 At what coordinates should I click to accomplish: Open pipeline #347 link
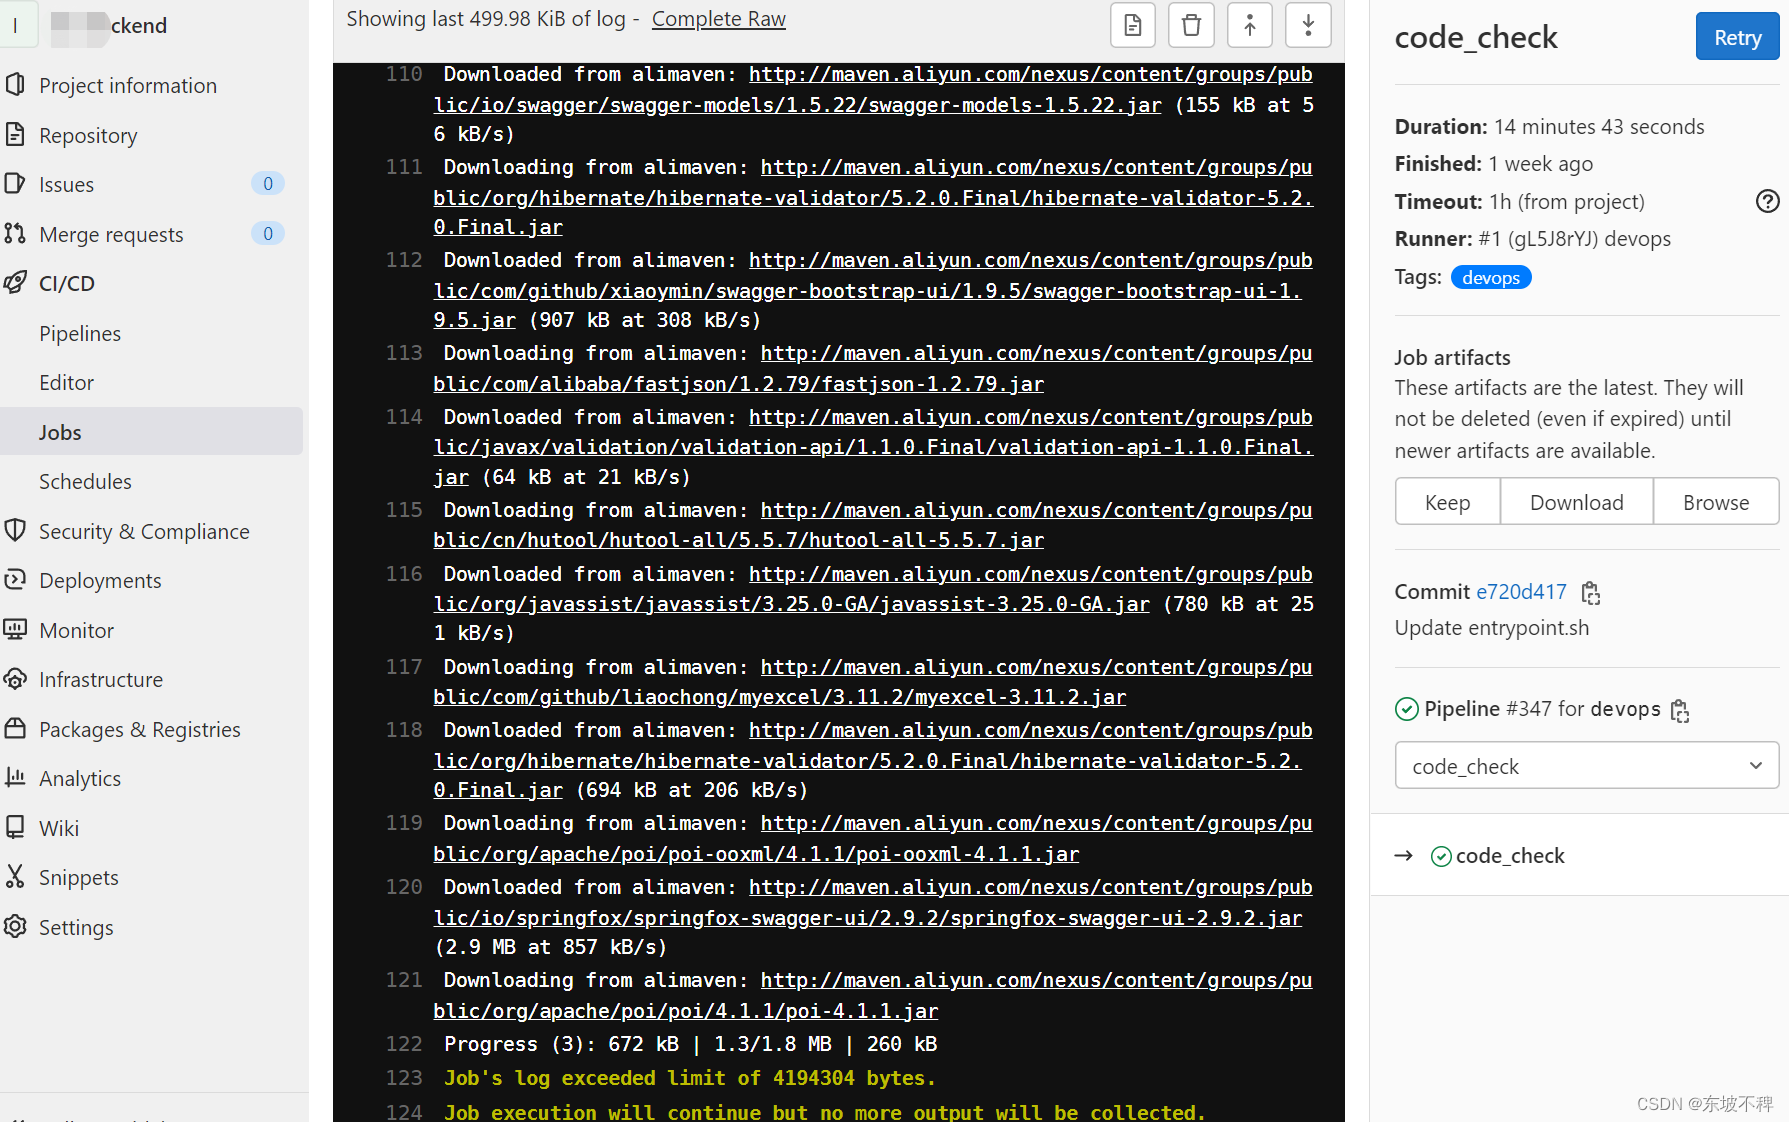tap(1529, 709)
